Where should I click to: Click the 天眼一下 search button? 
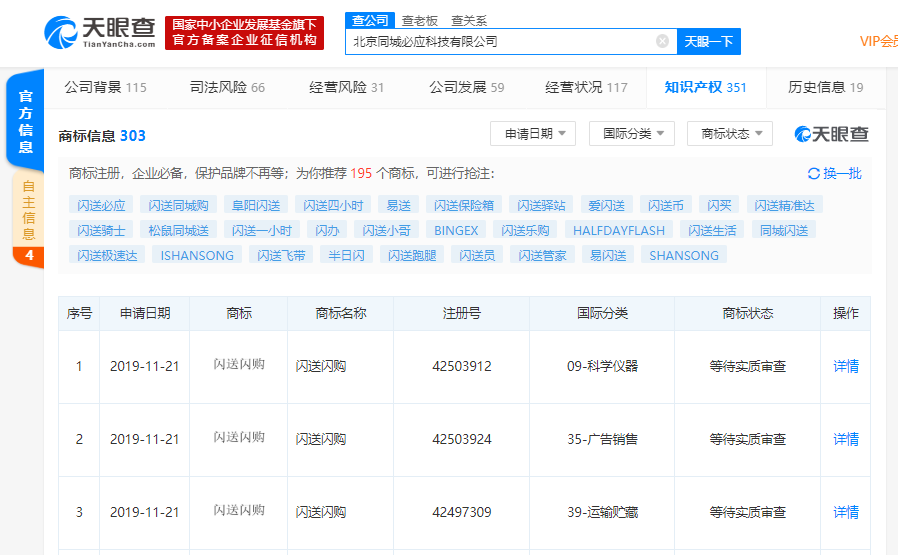tap(708, 42)
